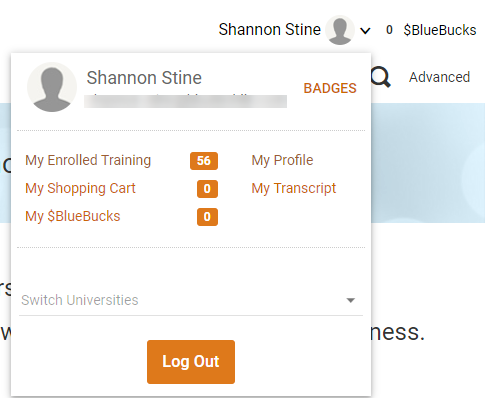This screenshot has height=398, width=496.
Task: Collapse the user menu chevron
Action: (x=365, y=31)
